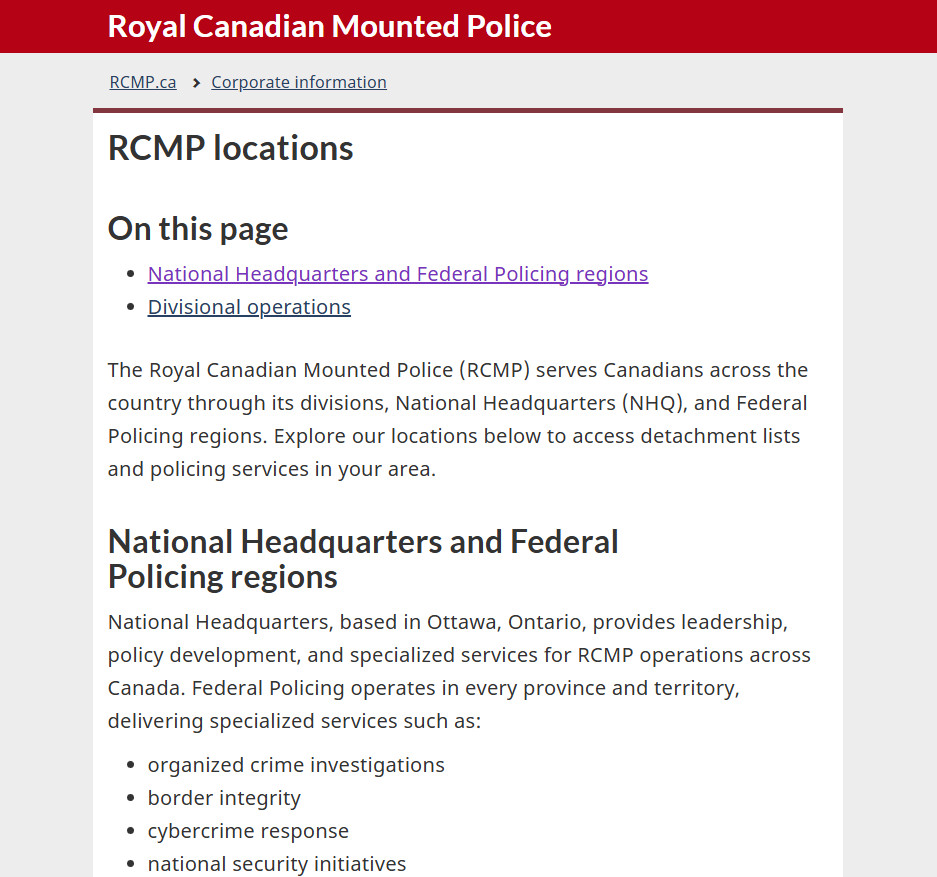Screen dimensions: 937x877
Task: Select the cybercrime response list item
Action: (248, 831)
